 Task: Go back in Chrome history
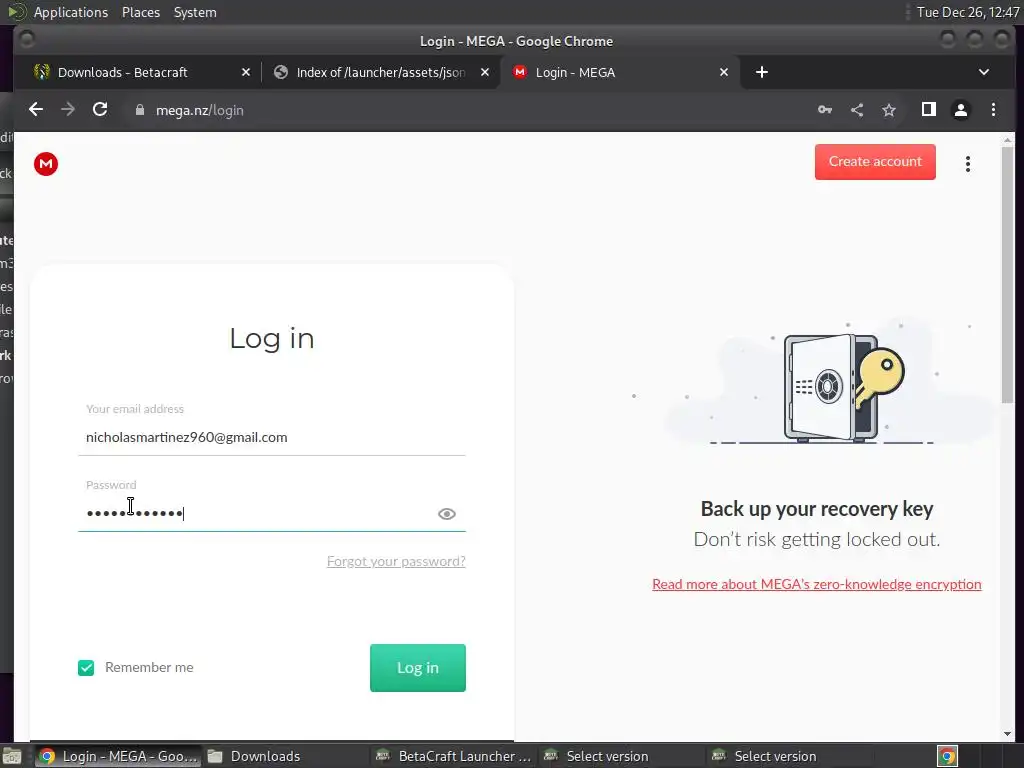pos(36,110)
